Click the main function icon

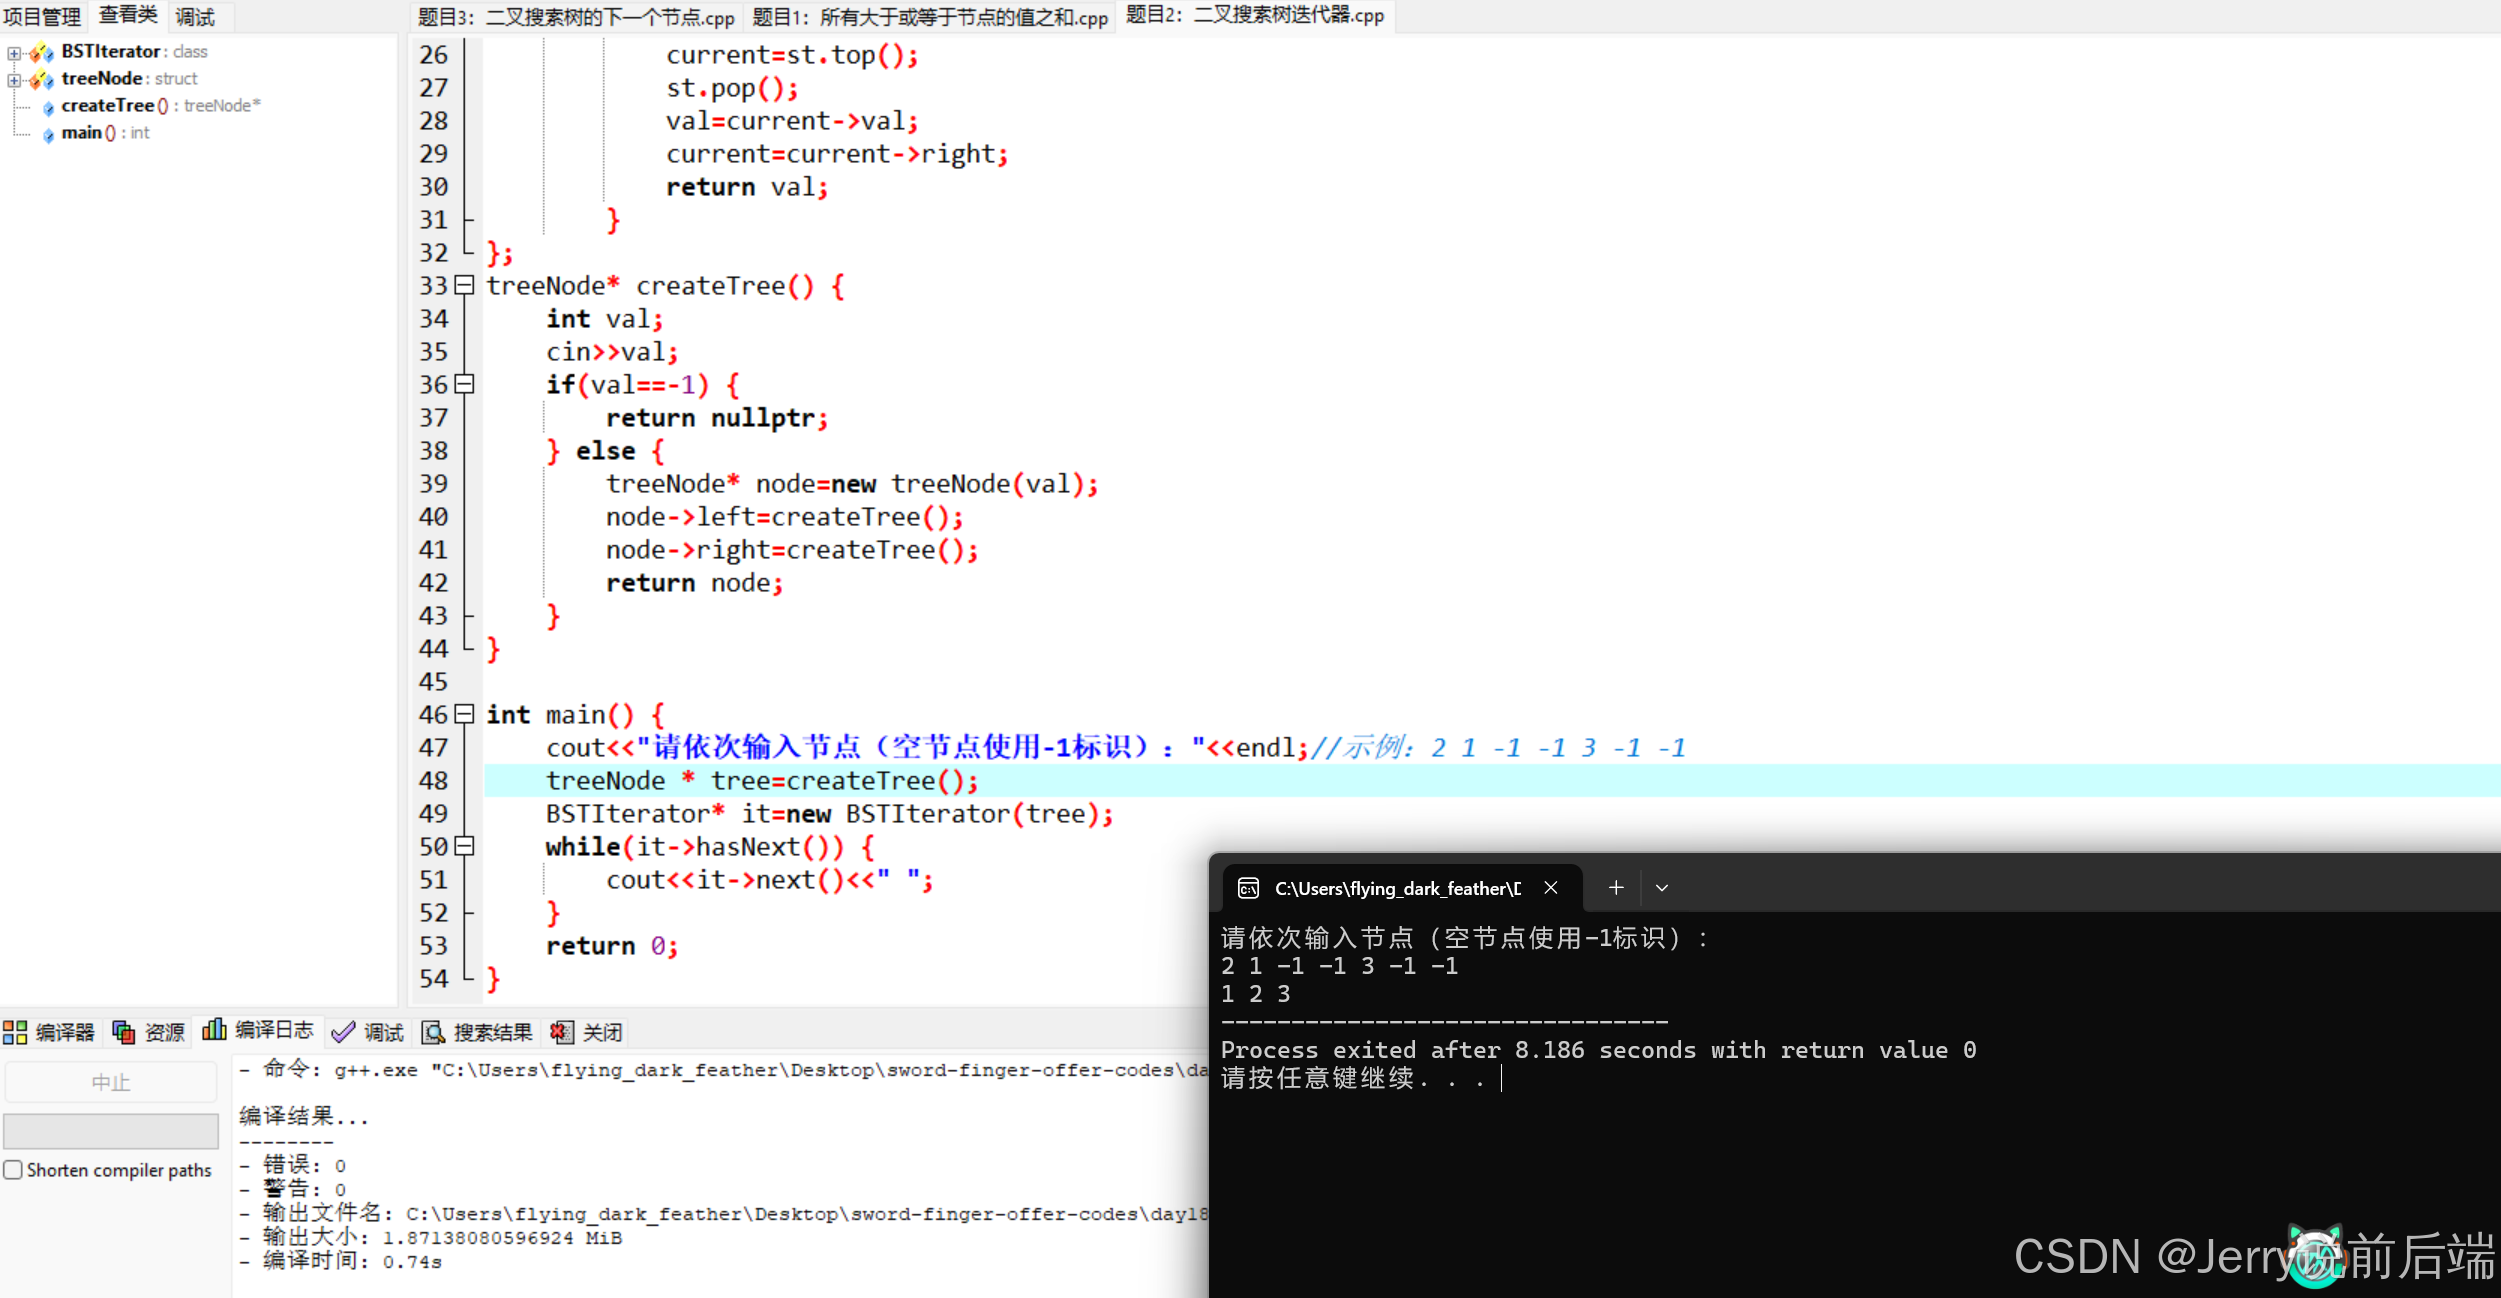tap(48, 134)
